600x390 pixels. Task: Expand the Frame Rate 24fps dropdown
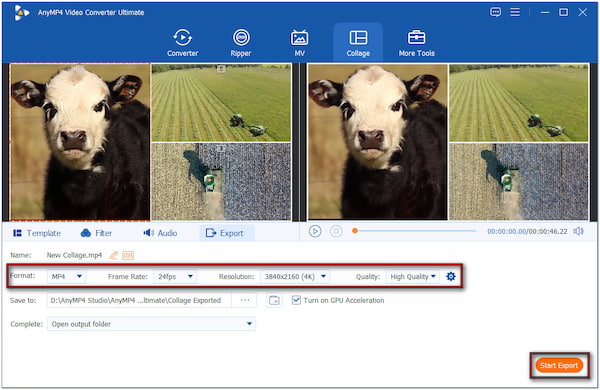175,276
